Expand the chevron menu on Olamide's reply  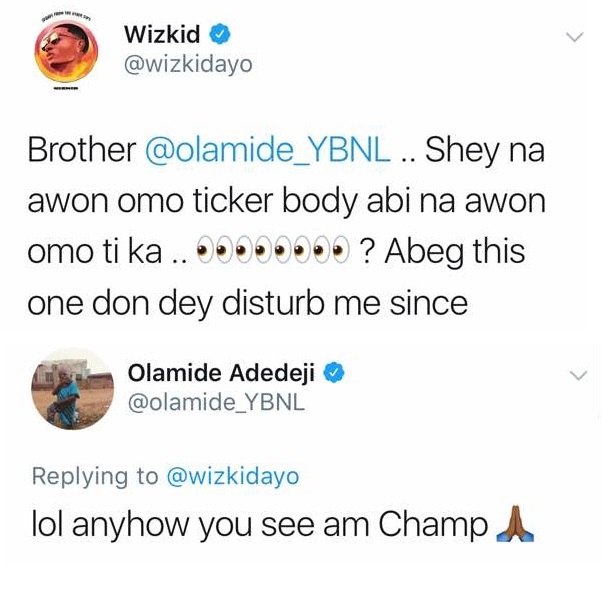click(579, 375)
